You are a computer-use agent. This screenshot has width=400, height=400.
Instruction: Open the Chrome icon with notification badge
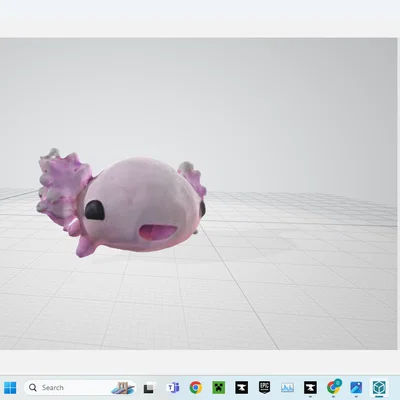tap(333, 387)
